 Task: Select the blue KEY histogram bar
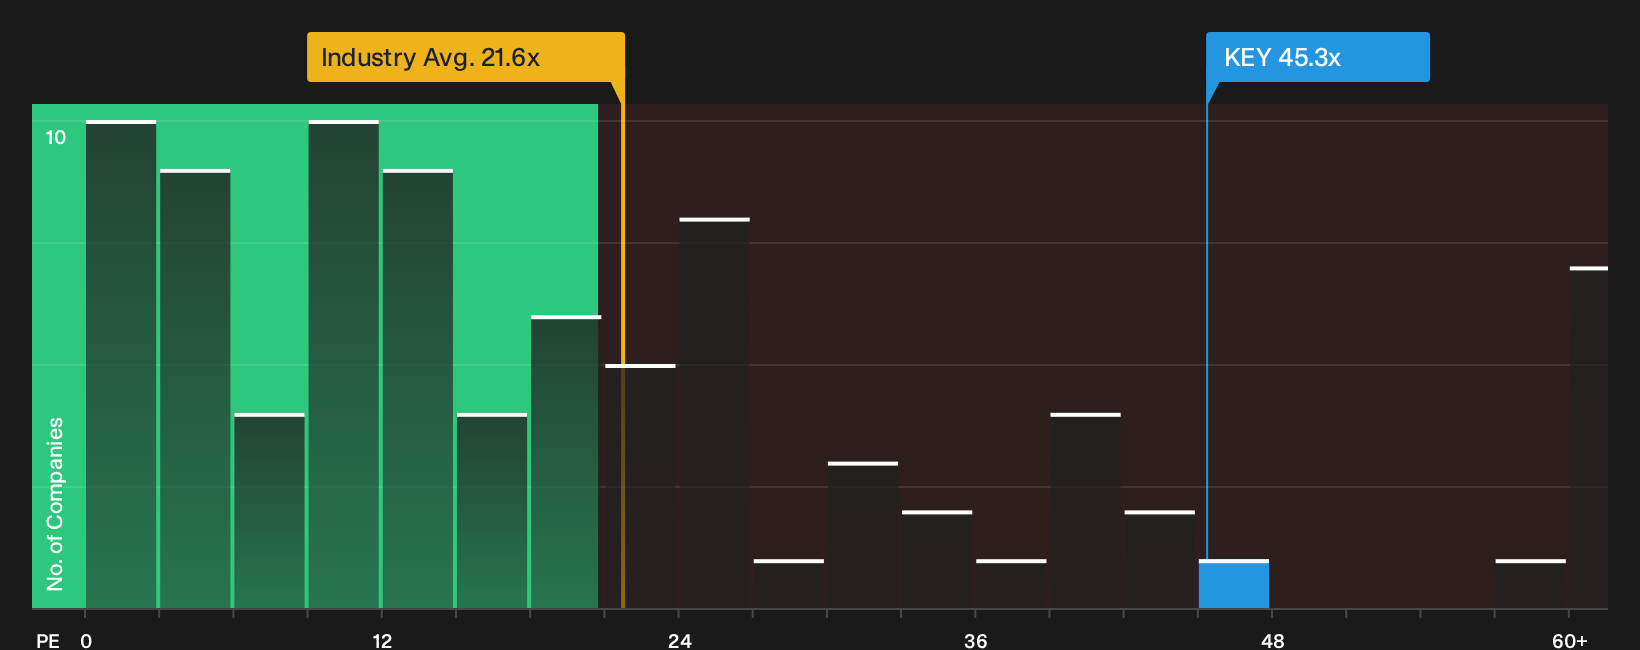click(x=1234, y=584)
